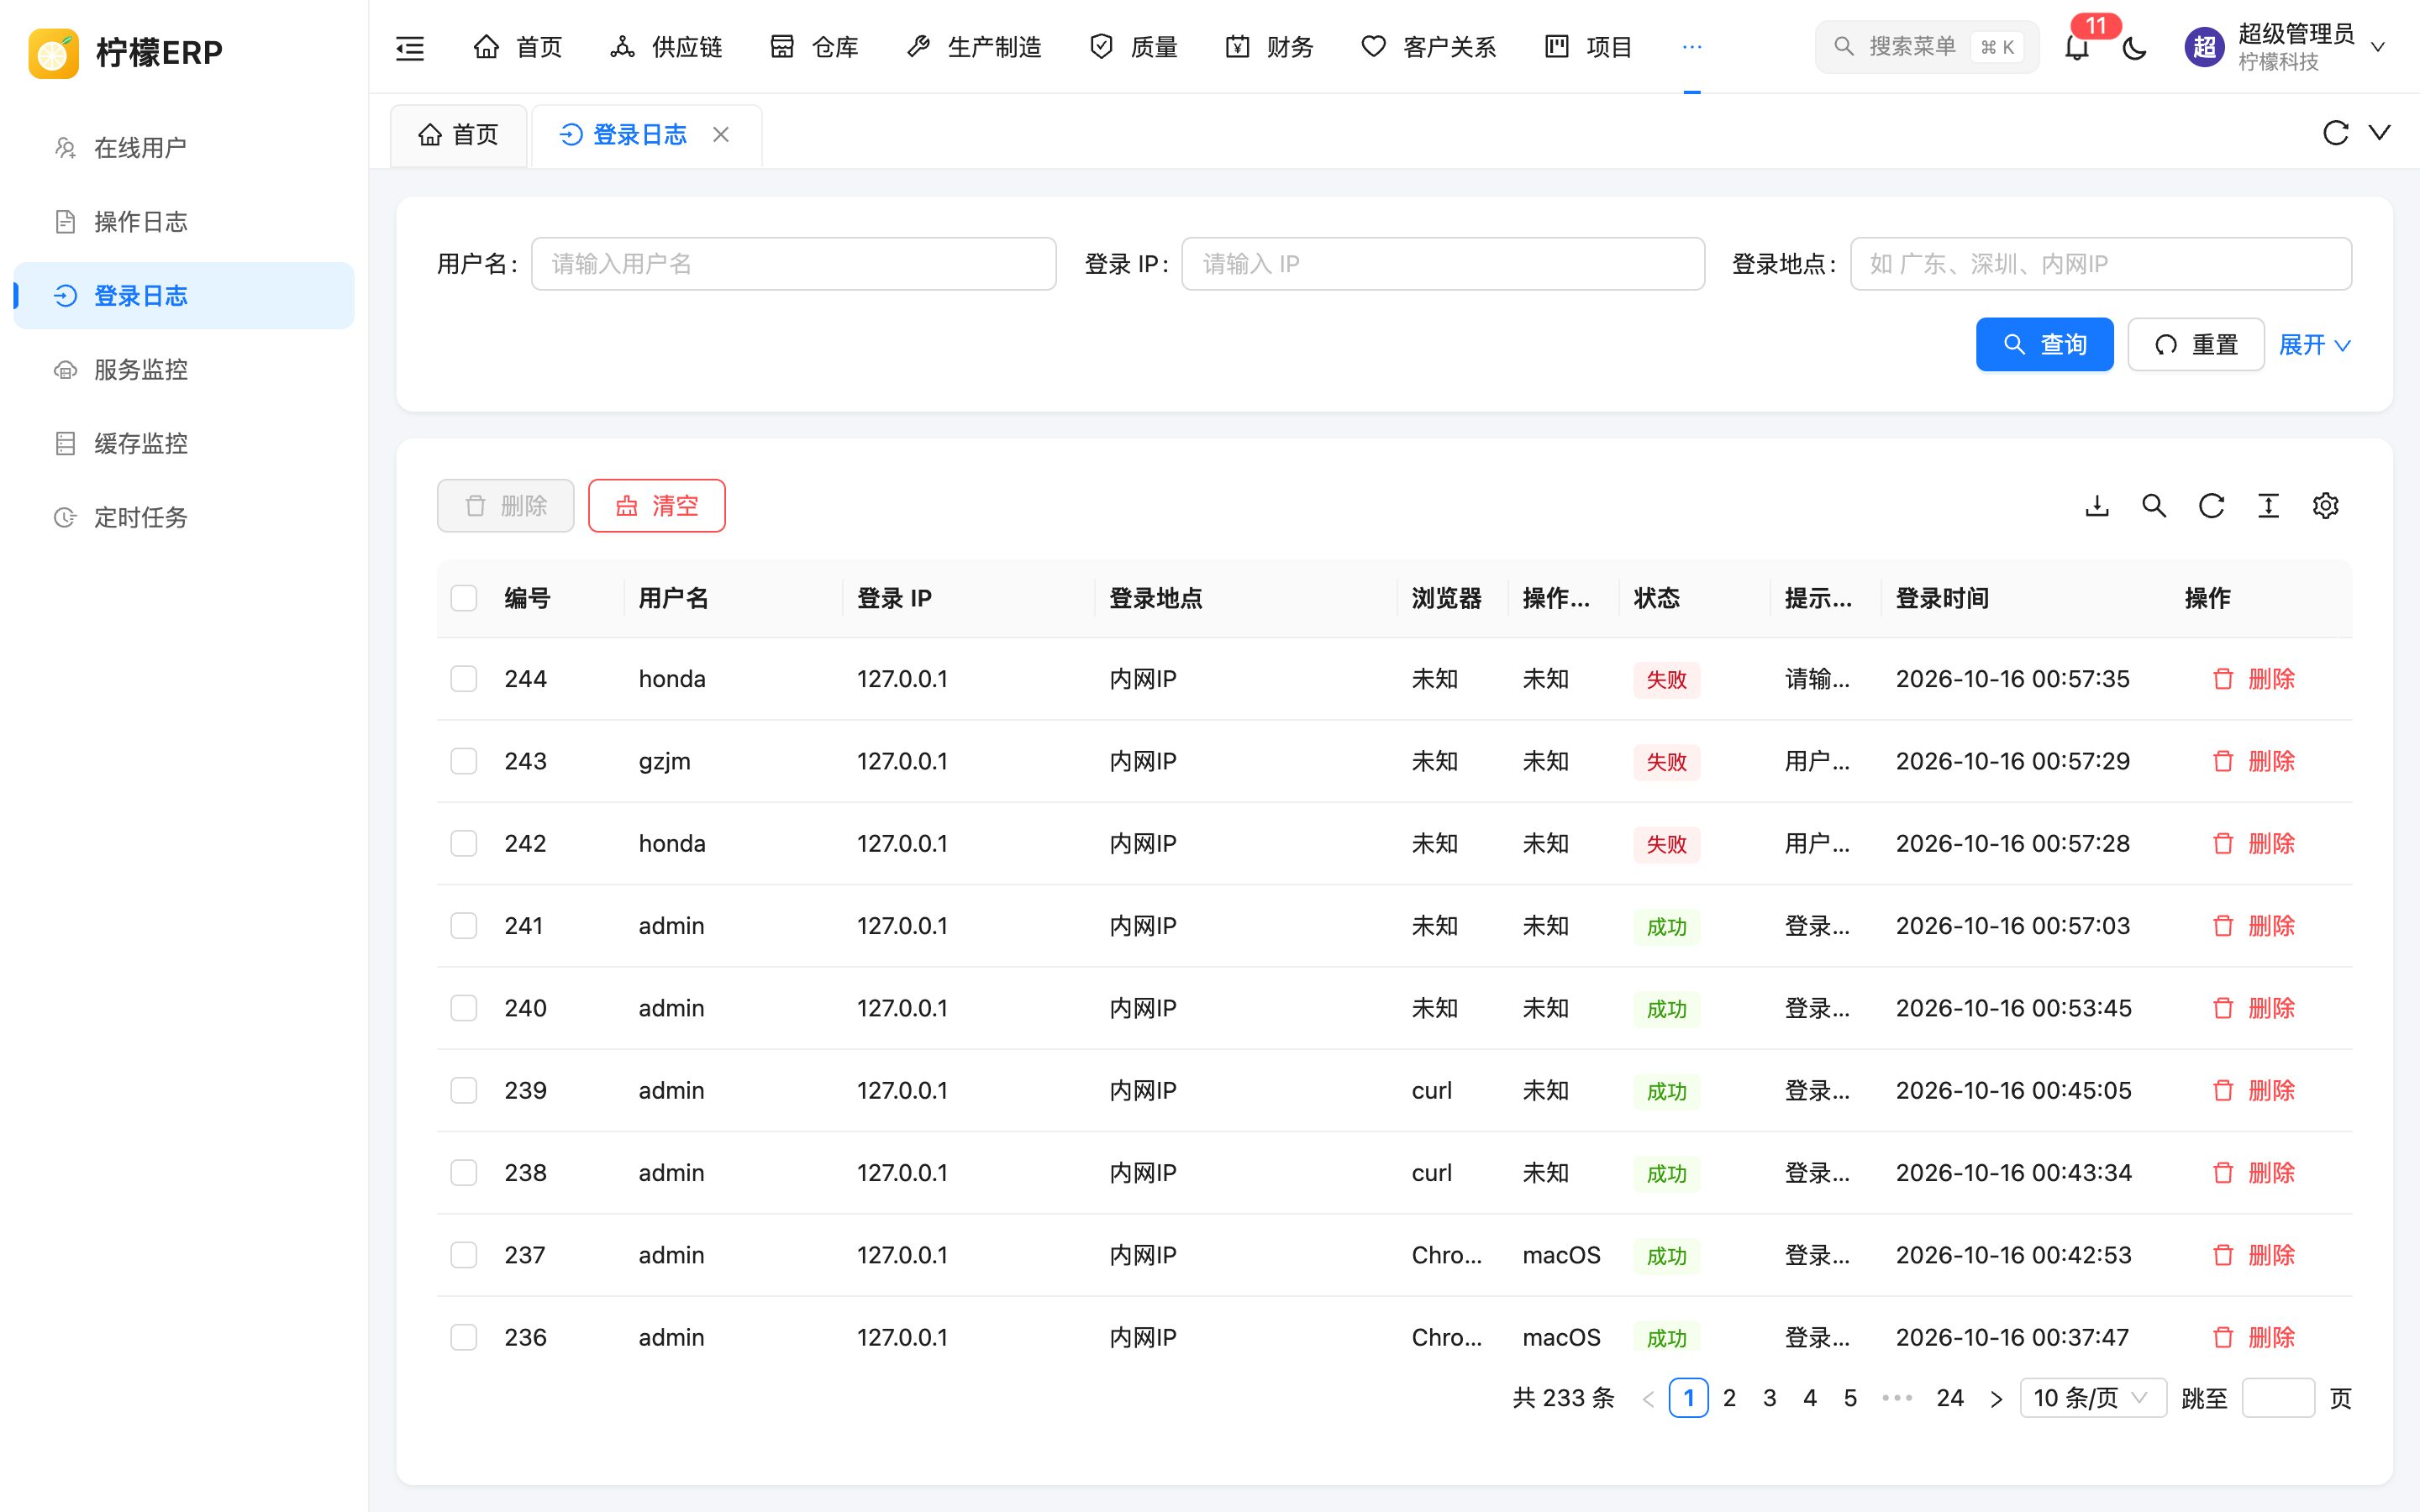The image size is (2420, 1512).
Task: Expand more search filters with 展开
Action: (x=2314, y=345)
